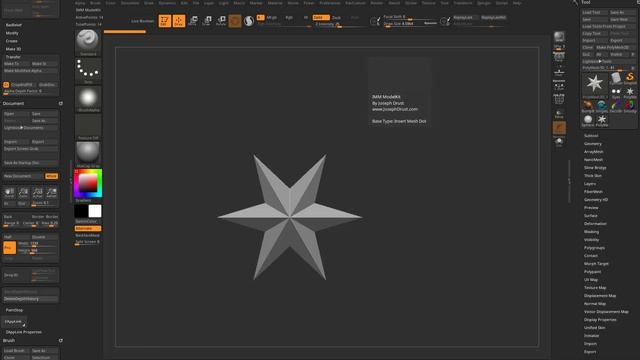Click the BPR render icon
640x360 pixels.
[x=559, y=38]
